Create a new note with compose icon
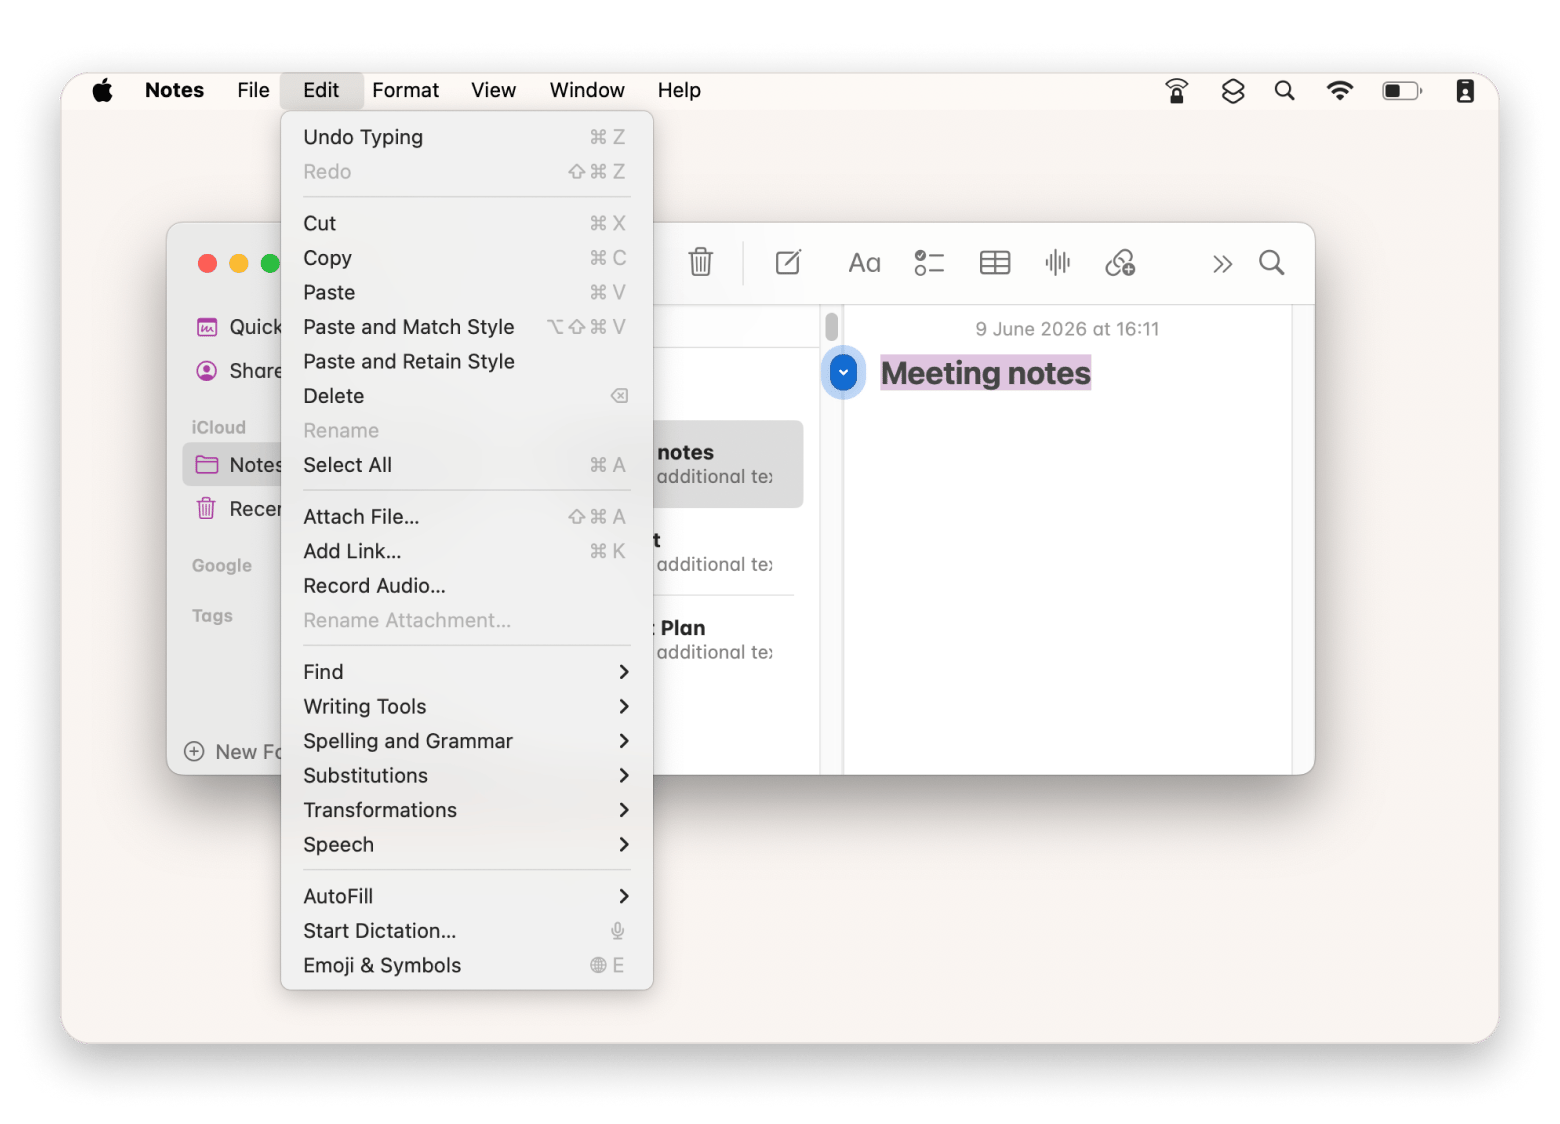This screenshot has width=1560, height=1124. tap(788, 262)
